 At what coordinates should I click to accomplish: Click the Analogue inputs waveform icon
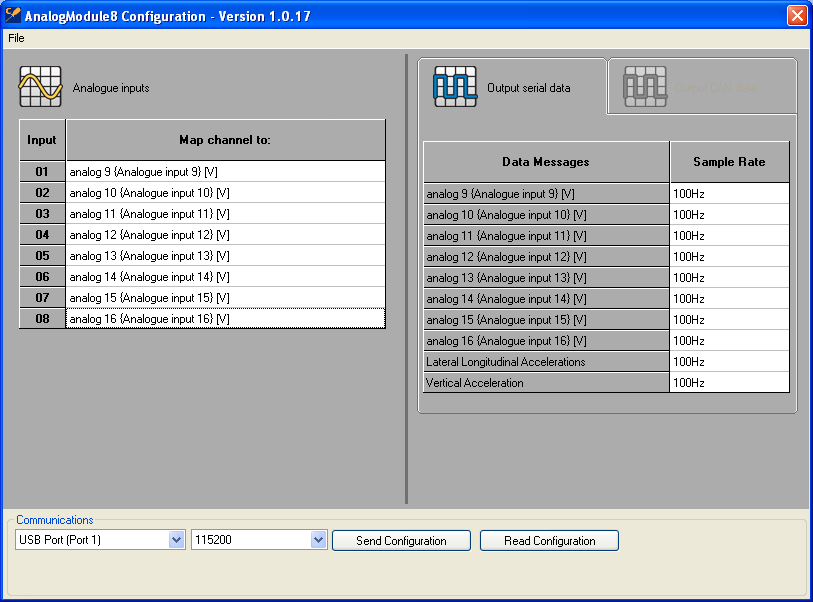tap(40, 87)
